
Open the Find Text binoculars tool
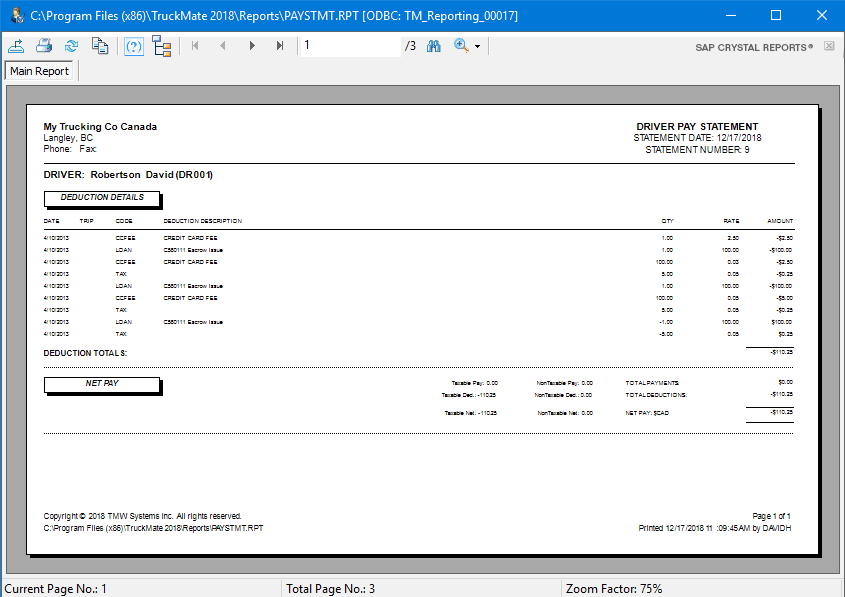coord(434,46)
